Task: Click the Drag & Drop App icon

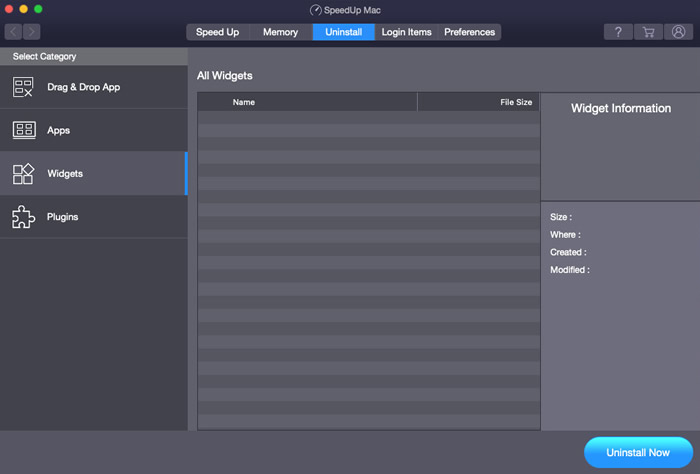Action: pos(23,87)
